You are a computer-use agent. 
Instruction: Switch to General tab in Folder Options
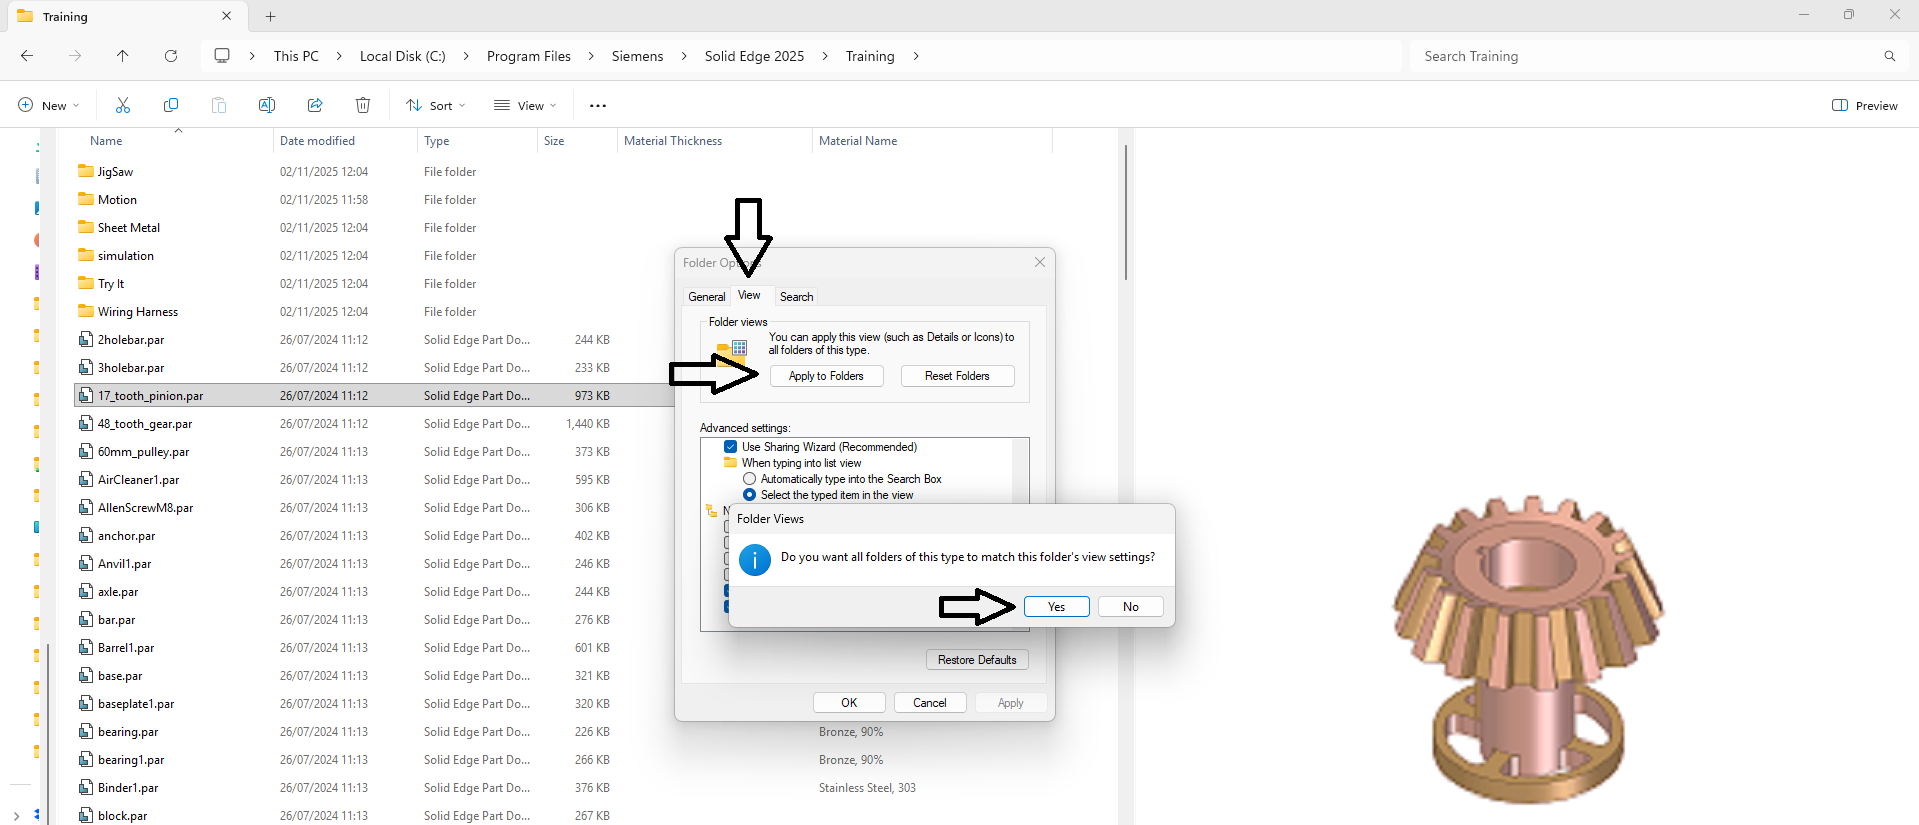707,297
